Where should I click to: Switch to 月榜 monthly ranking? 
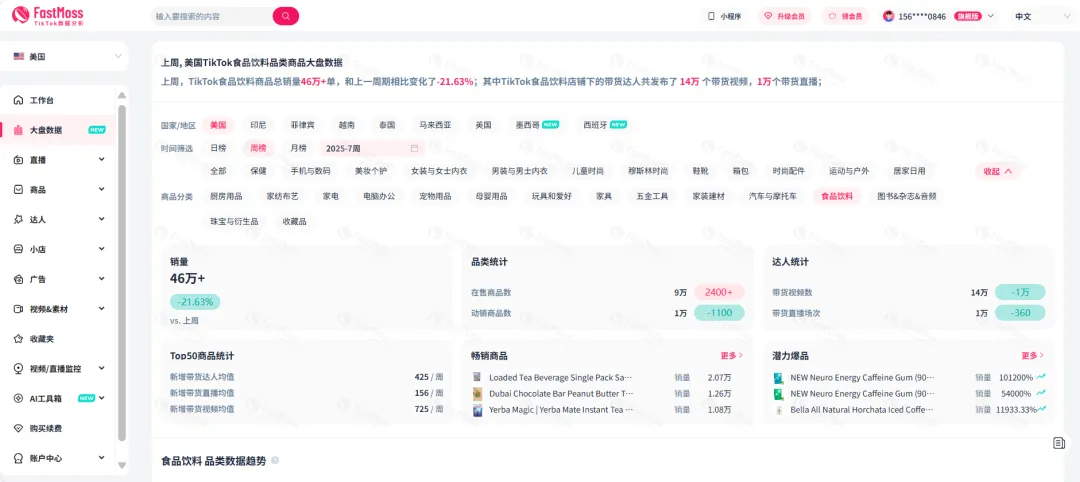coord(298,148)
